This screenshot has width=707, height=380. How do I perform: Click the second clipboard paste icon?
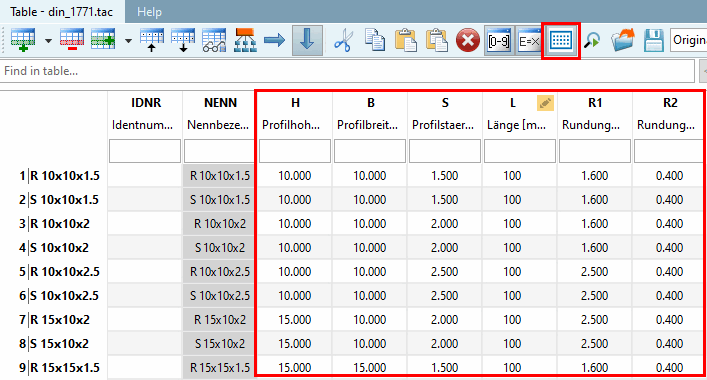tap(437, 41)
